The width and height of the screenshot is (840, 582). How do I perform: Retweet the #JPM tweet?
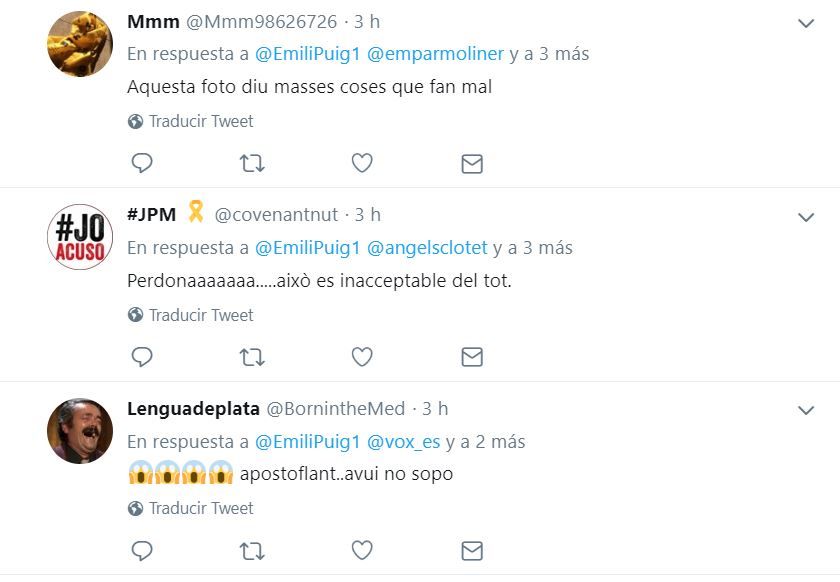pos(252,356)
